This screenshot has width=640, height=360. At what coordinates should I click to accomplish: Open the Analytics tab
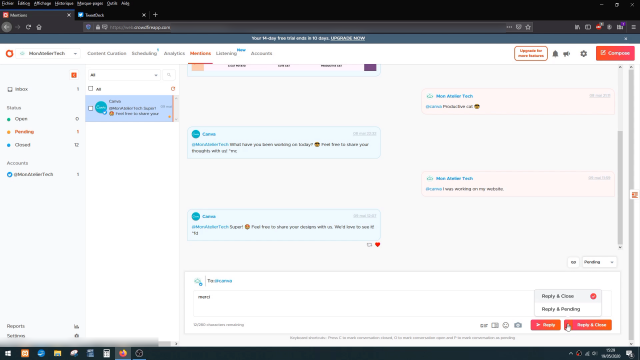pos(174,53)
